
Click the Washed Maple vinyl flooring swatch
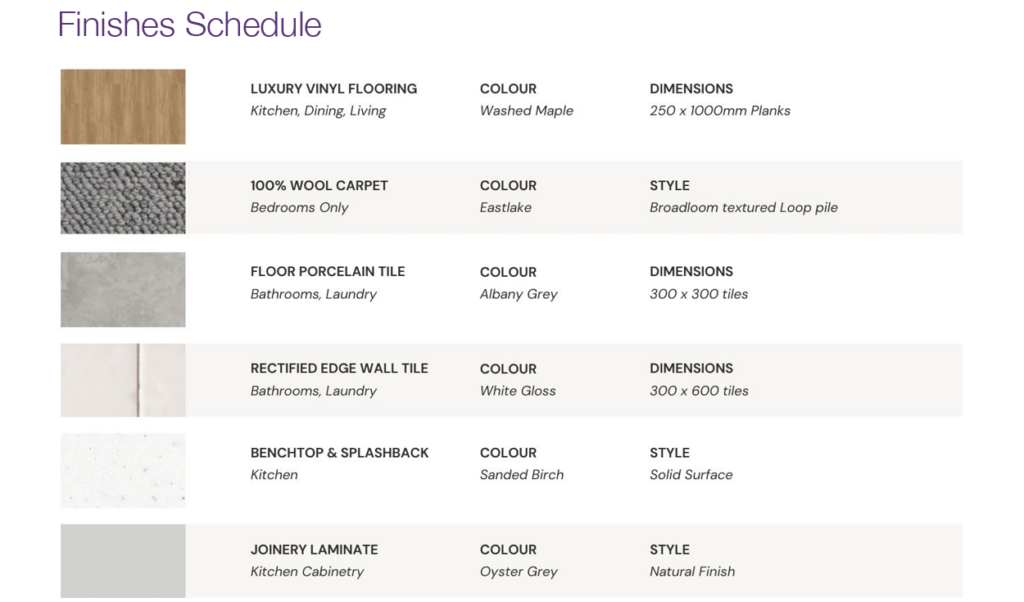122,107
